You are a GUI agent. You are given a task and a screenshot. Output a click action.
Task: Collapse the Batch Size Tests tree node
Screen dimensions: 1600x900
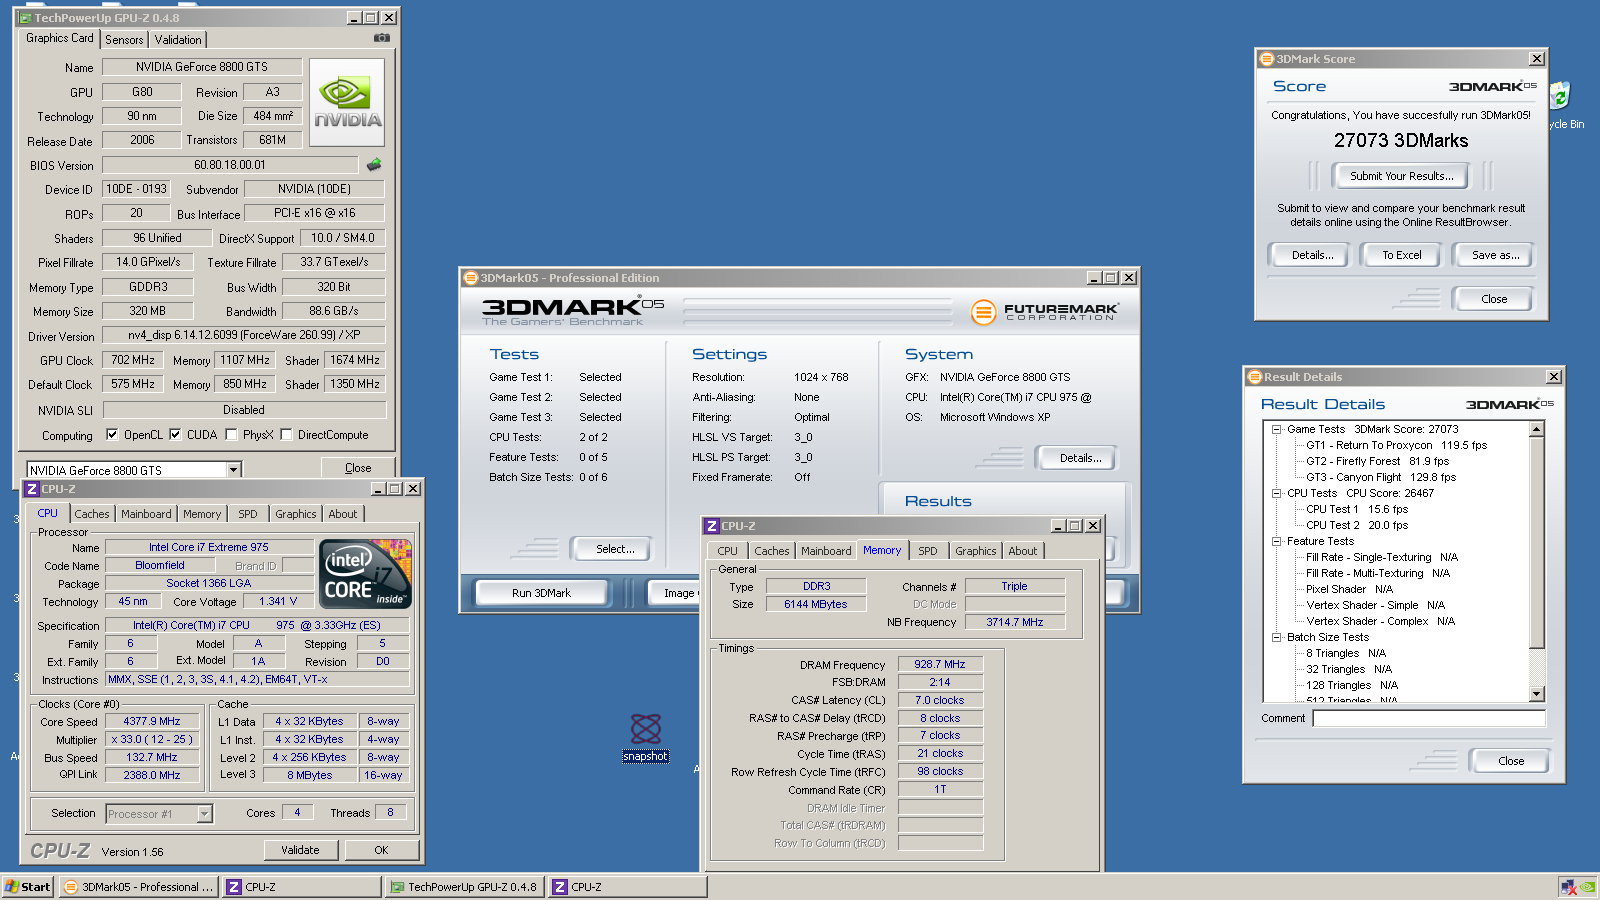tap(1276, 637)
